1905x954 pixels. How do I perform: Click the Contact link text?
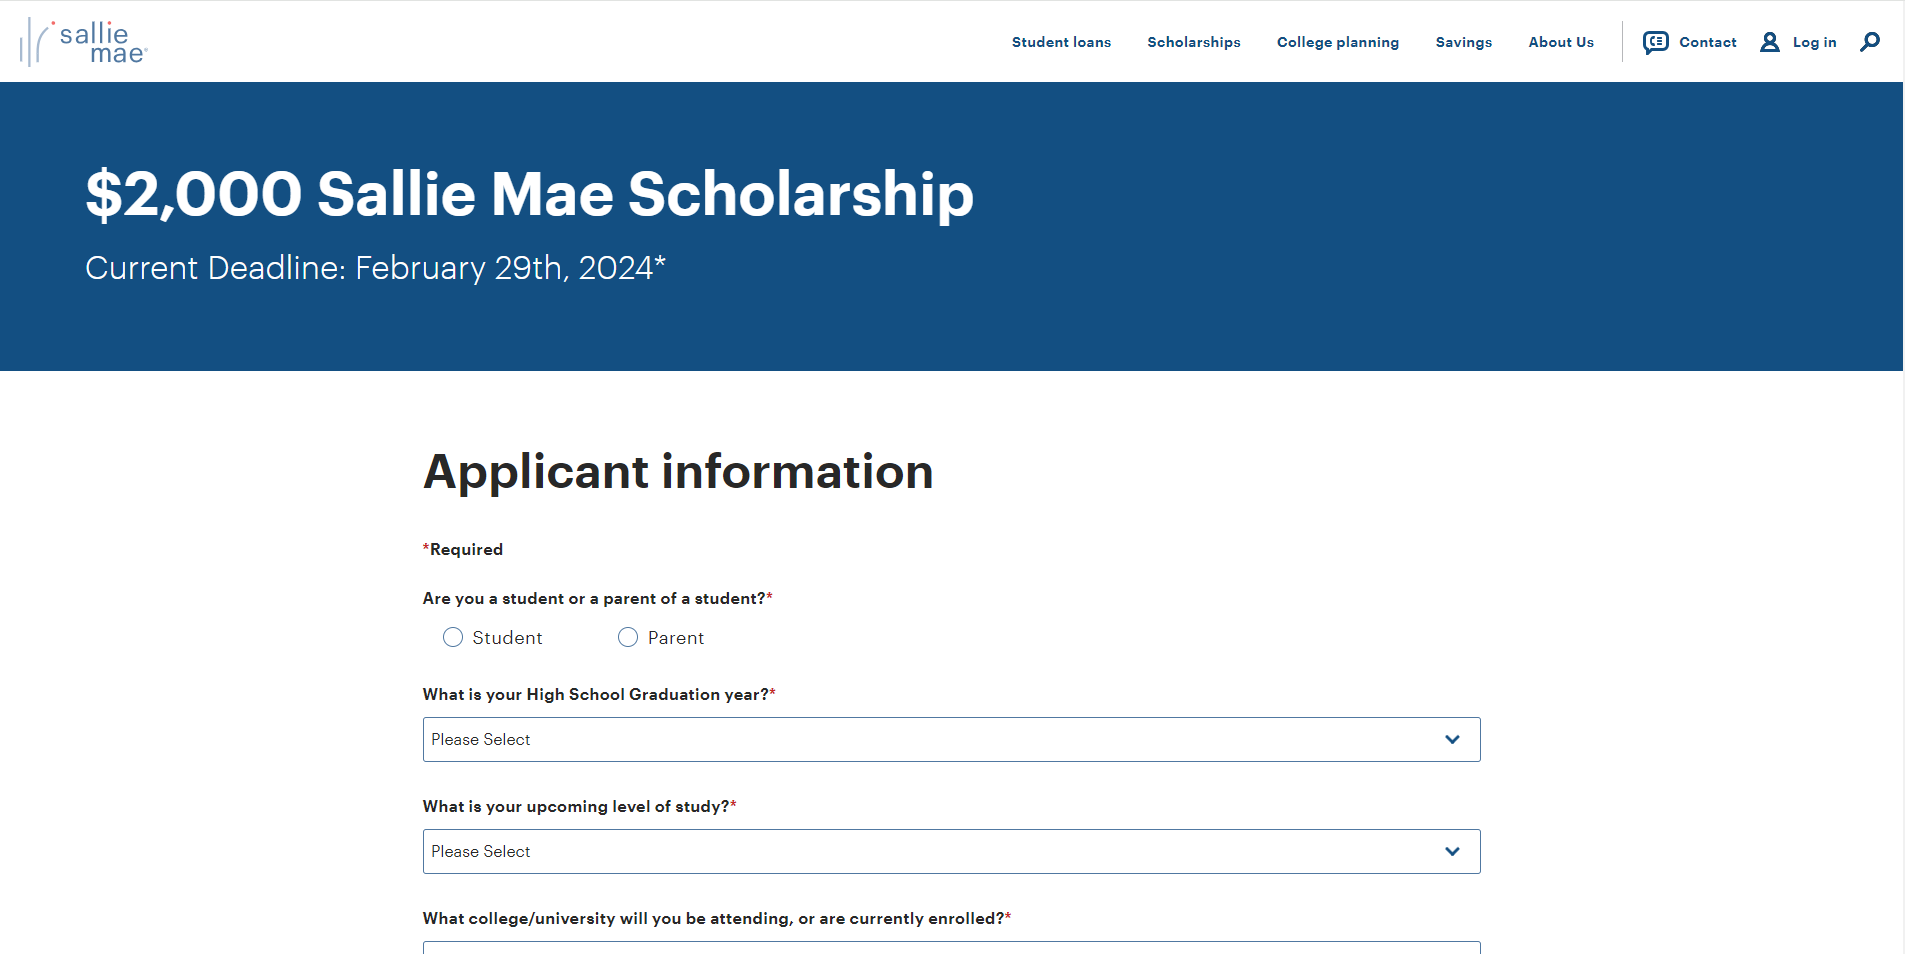coord(1707,42)
